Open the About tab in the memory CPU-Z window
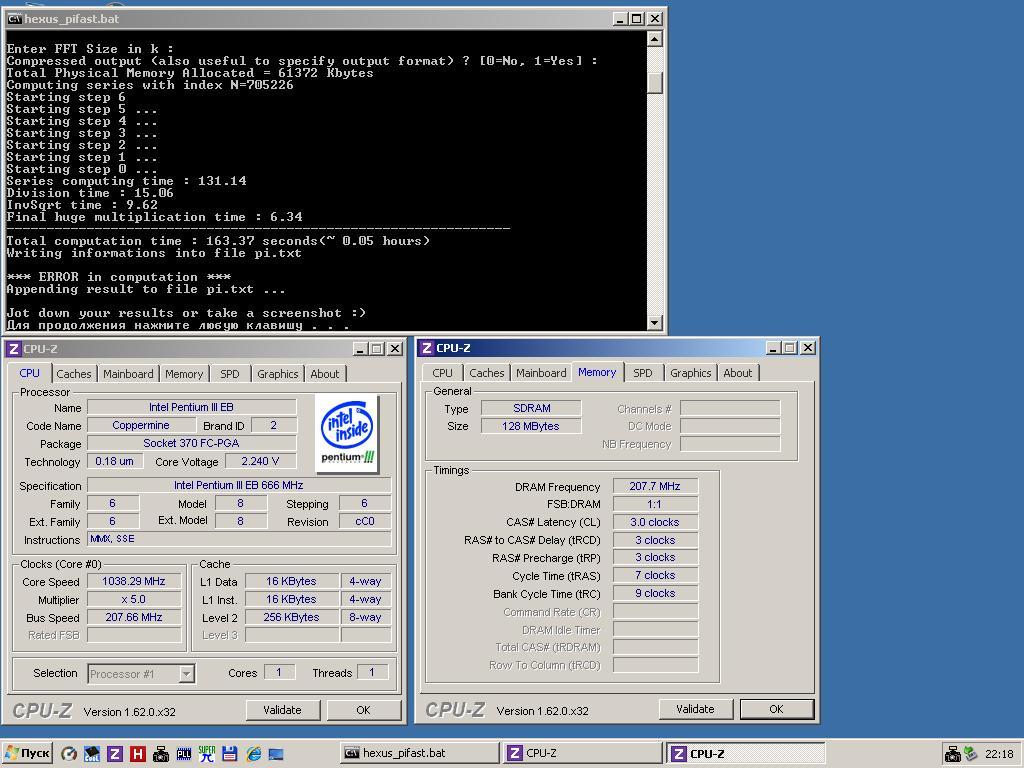The height and width of the screenshot is (768, 1024). point(738,373)
